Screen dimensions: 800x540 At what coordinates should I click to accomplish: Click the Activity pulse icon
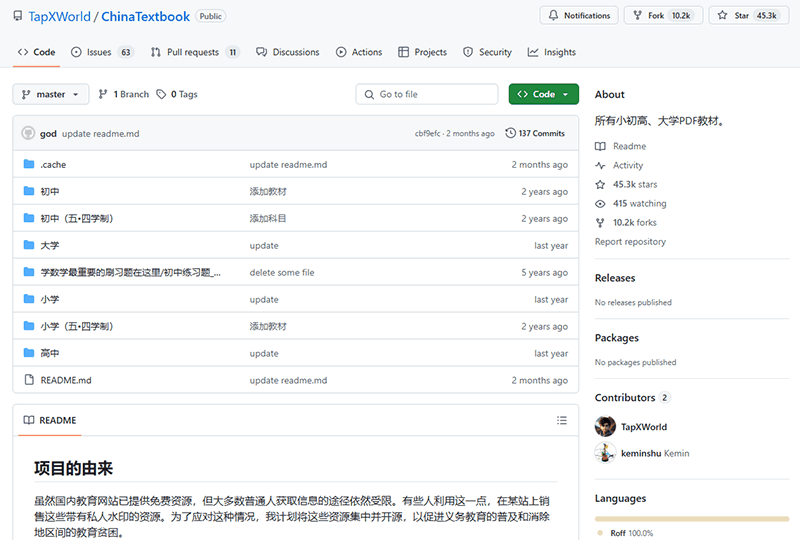(x=600, y=165)
